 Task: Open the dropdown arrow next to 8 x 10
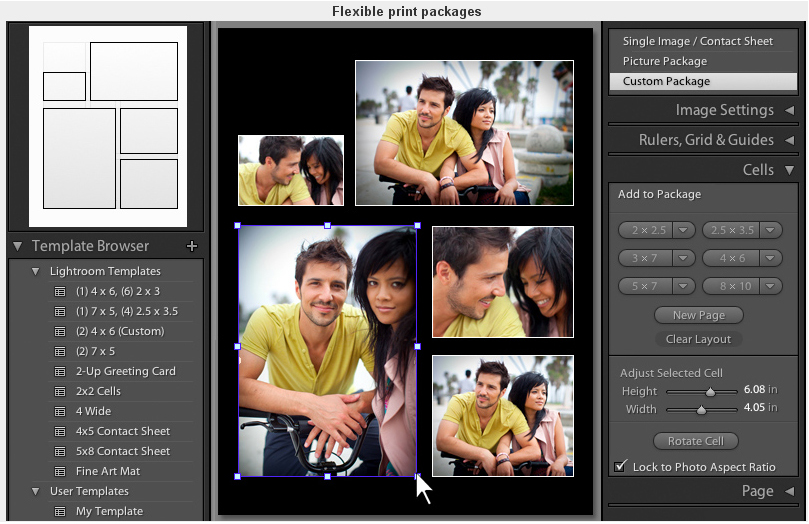tap(770, 286)
